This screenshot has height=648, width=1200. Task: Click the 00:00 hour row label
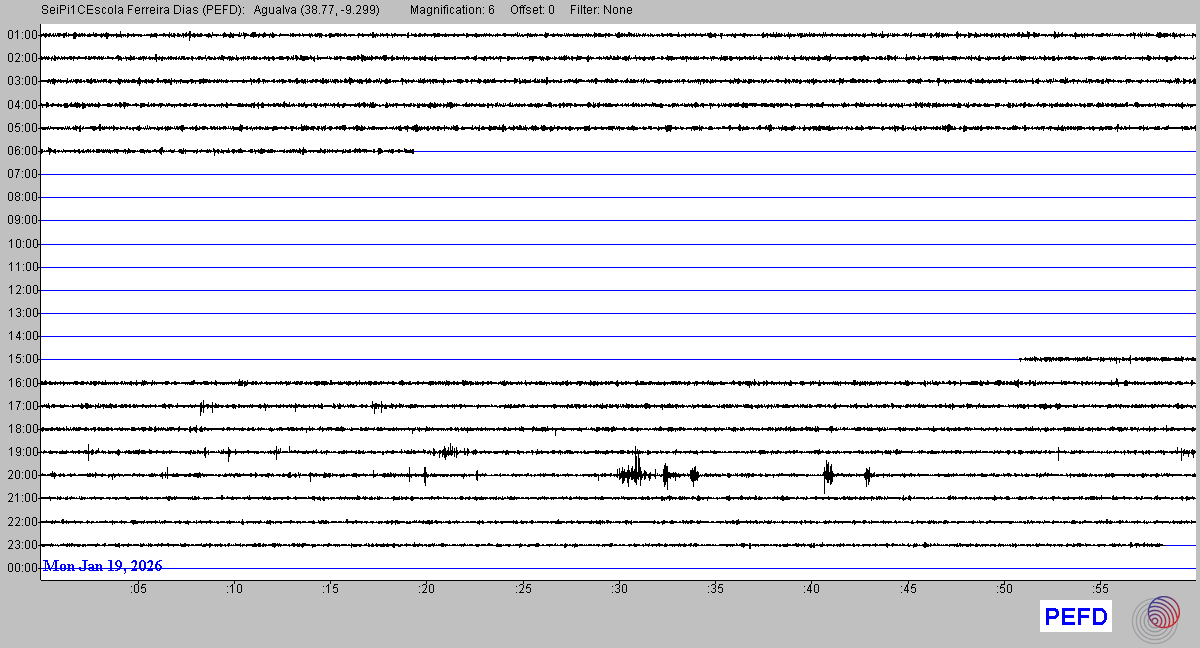(x=22, y=568)
